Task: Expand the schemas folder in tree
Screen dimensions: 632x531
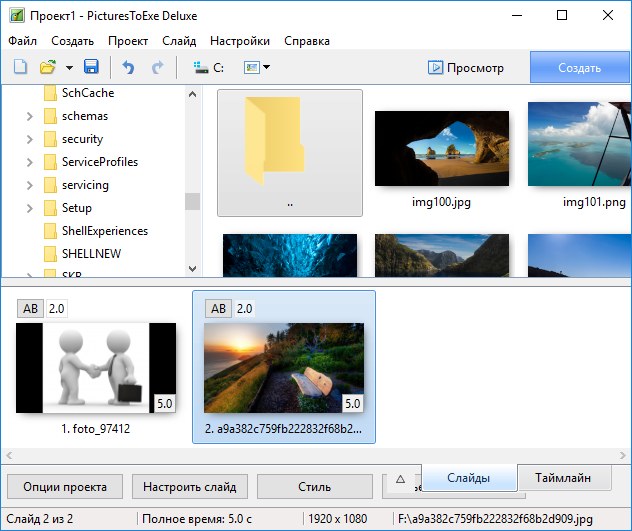Action: click(30, 116)
